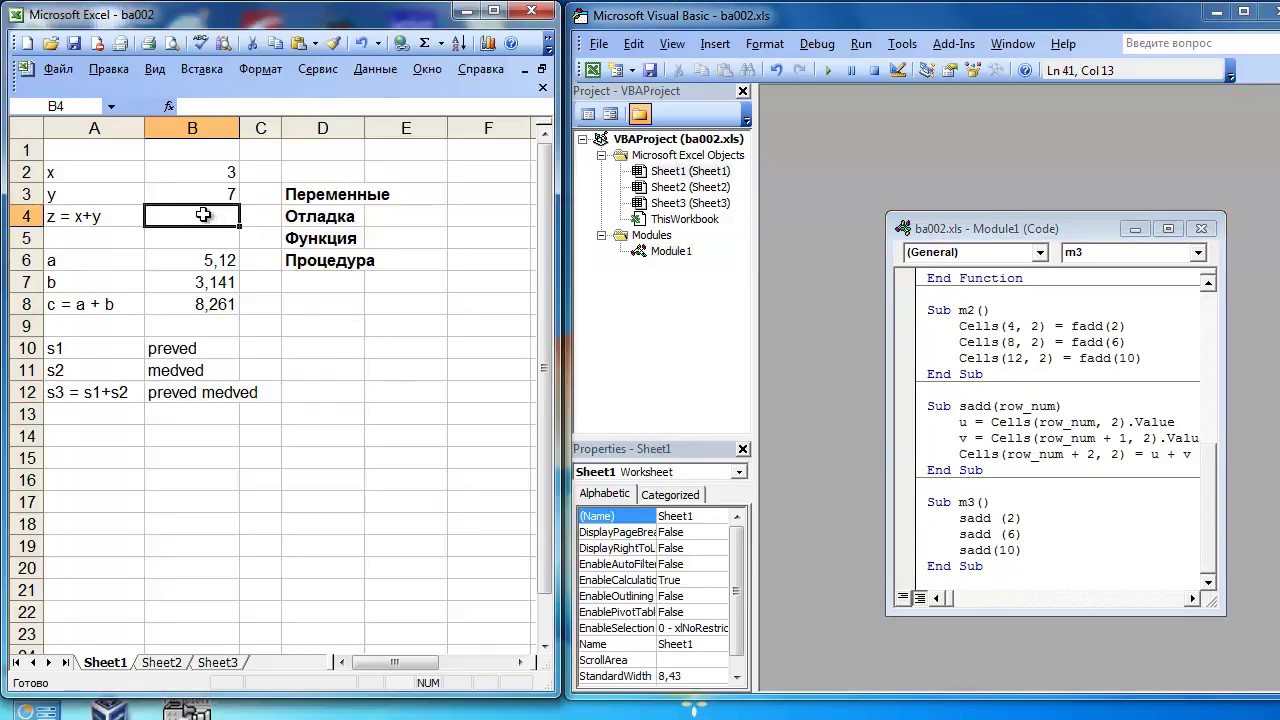
Task: Click the Break pause icon in VBA toolbar
Action: [851, 70]
